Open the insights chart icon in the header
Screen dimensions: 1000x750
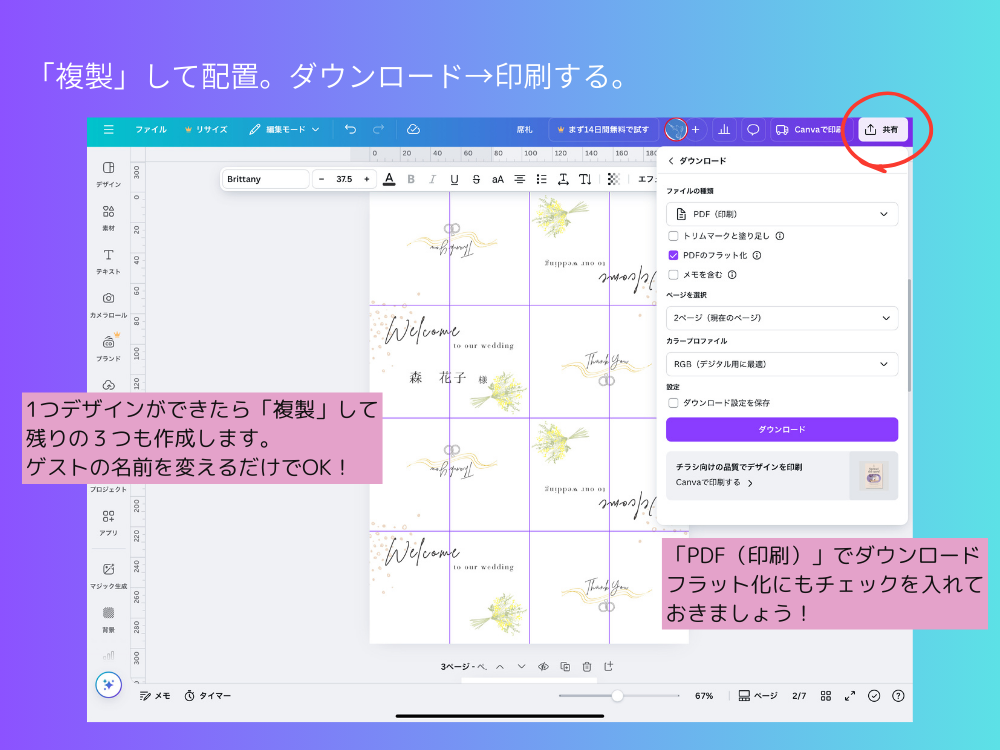click(724, 129)
